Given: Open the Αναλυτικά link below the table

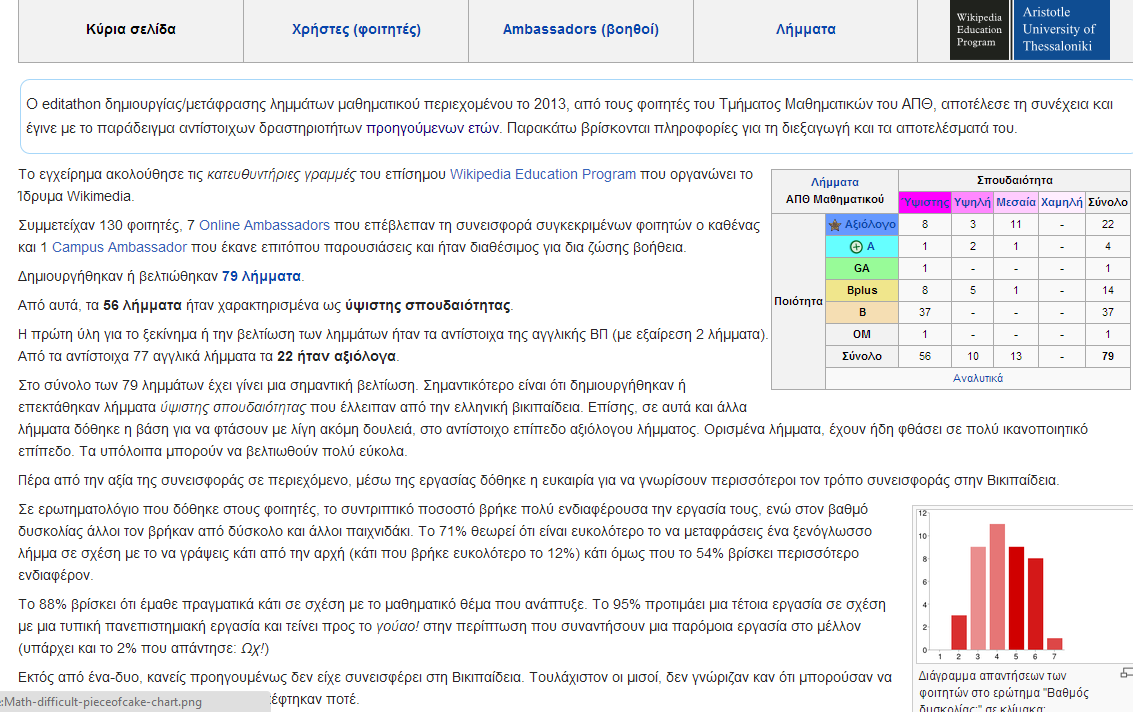Looking at the screenshot, I should pyautogui.click(x=978, y=378).
